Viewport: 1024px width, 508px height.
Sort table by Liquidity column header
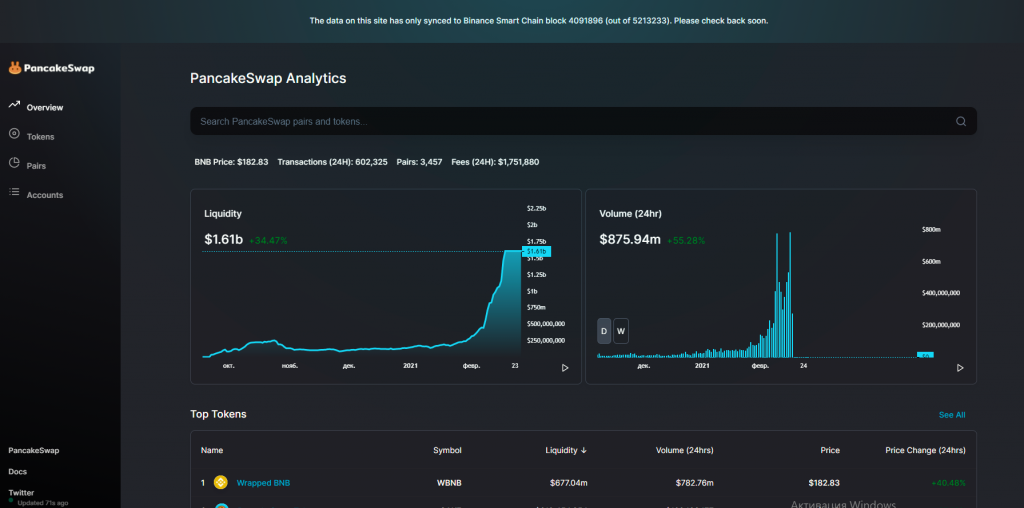(567, 450)
